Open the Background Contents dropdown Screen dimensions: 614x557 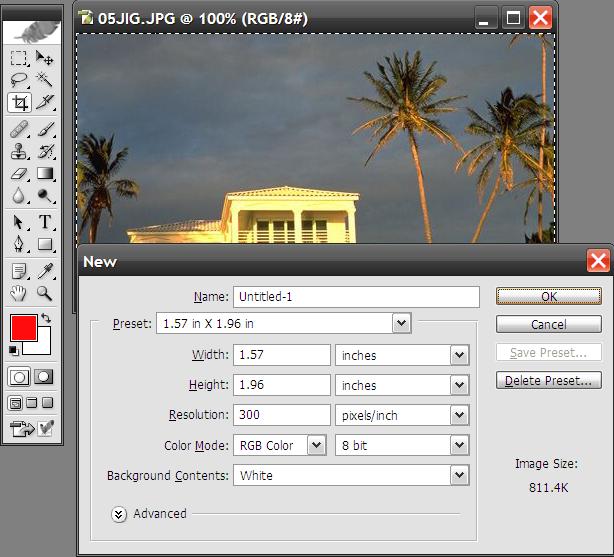(459, 475)
